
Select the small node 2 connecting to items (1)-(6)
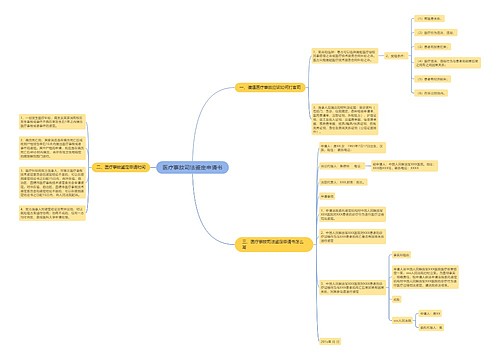396,56
